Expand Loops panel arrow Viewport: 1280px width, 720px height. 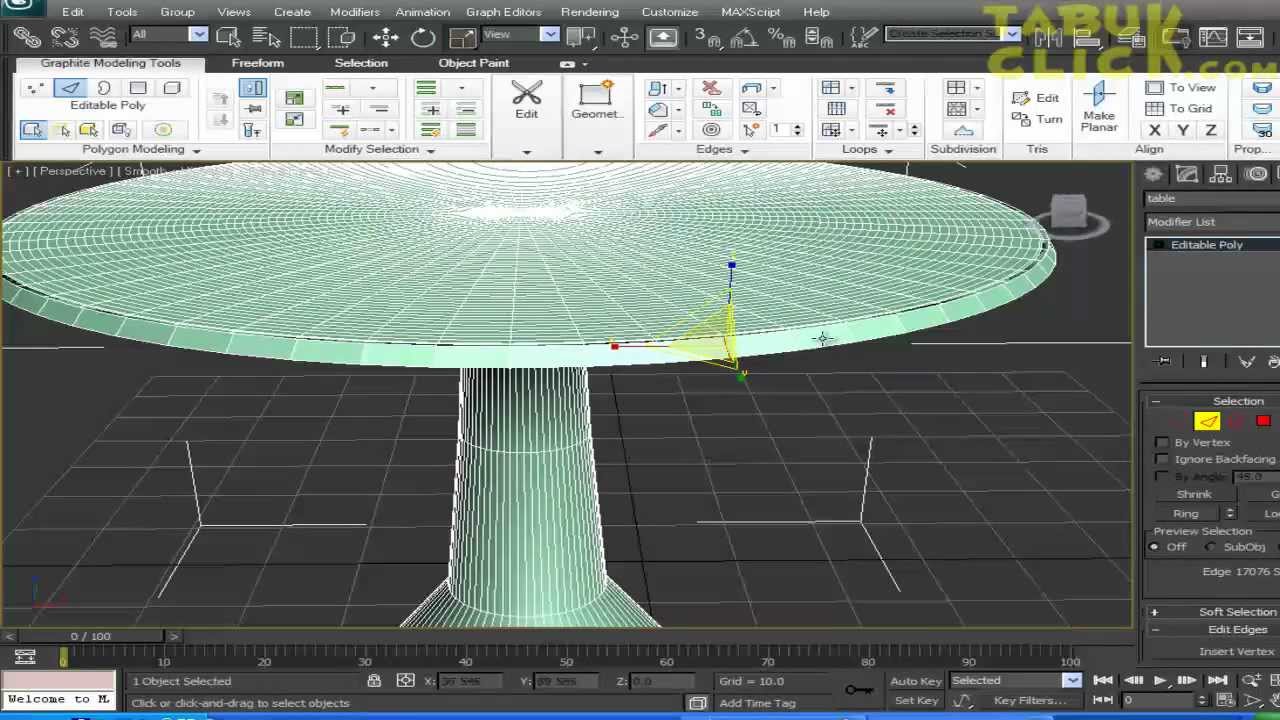click(x=888, y=150)
